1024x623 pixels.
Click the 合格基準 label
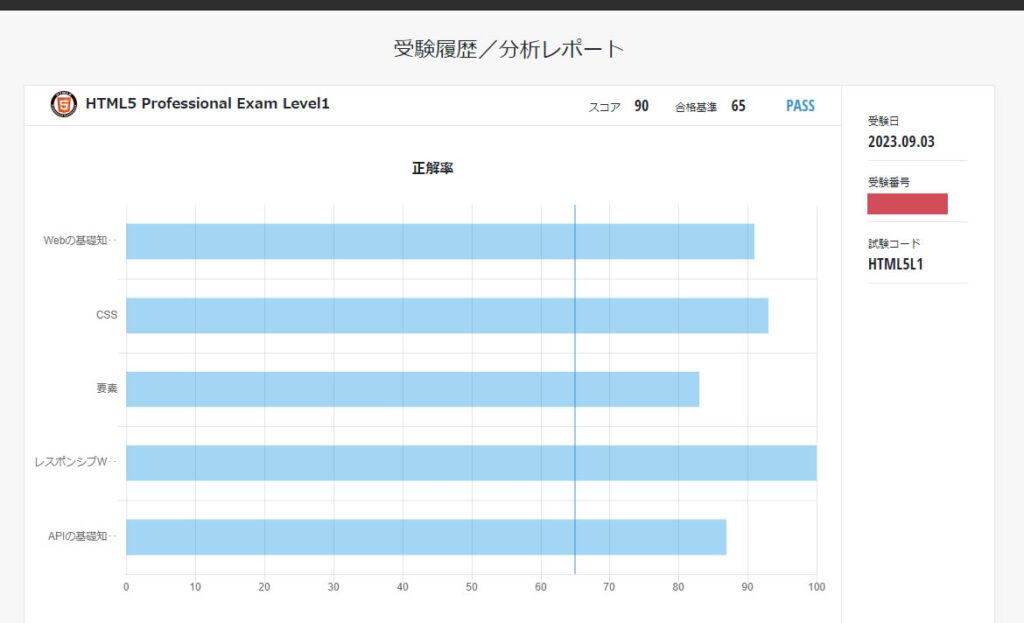(696, 107)
